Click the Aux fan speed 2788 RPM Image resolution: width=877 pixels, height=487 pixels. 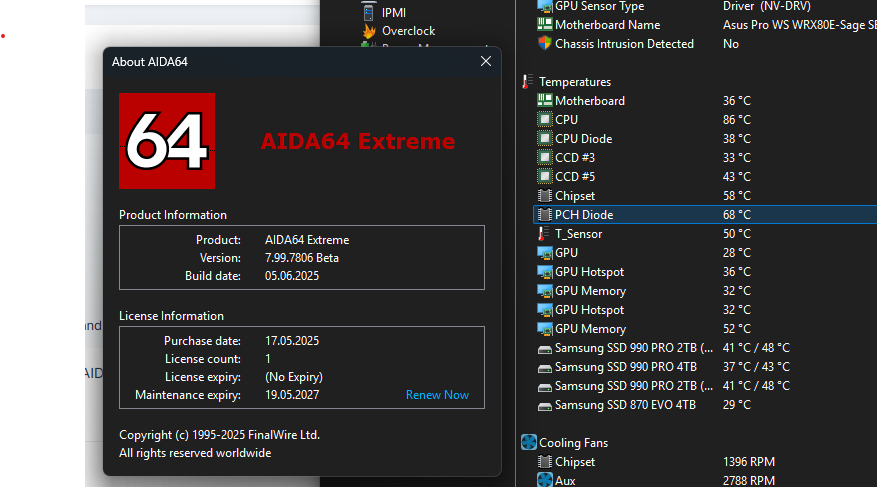748,481
